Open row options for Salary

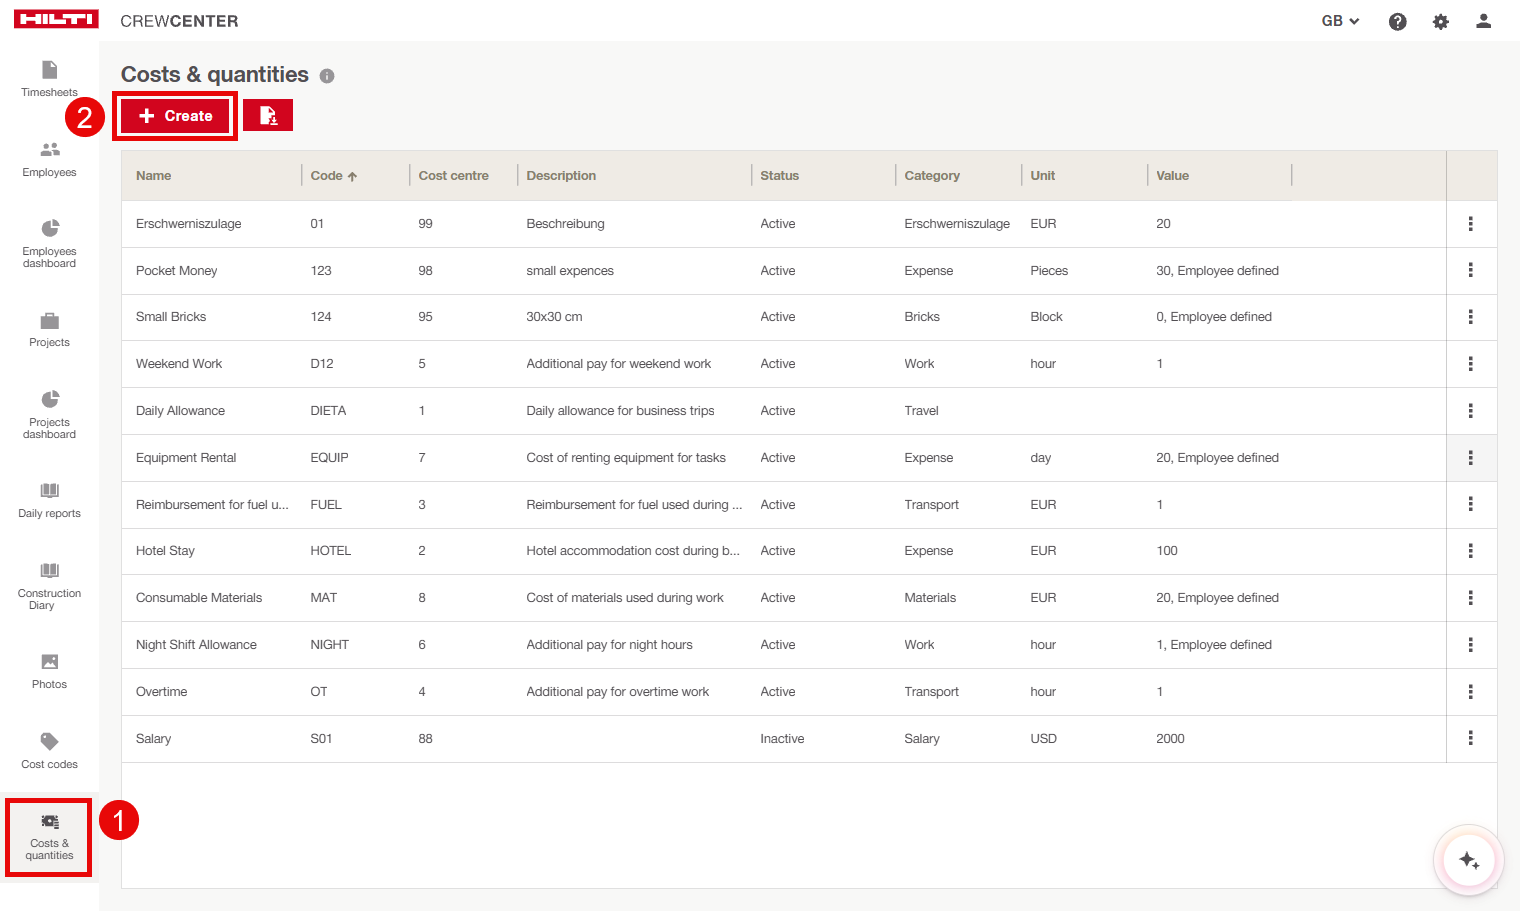[1470, 738]
